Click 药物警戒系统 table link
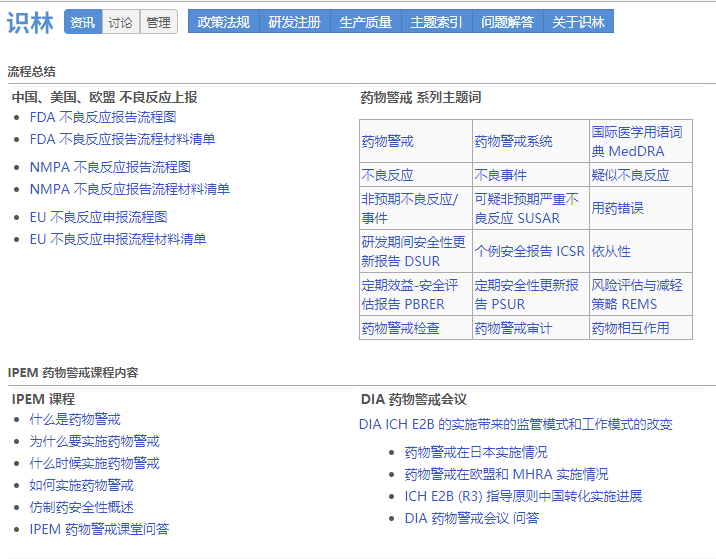 point(513,142)
